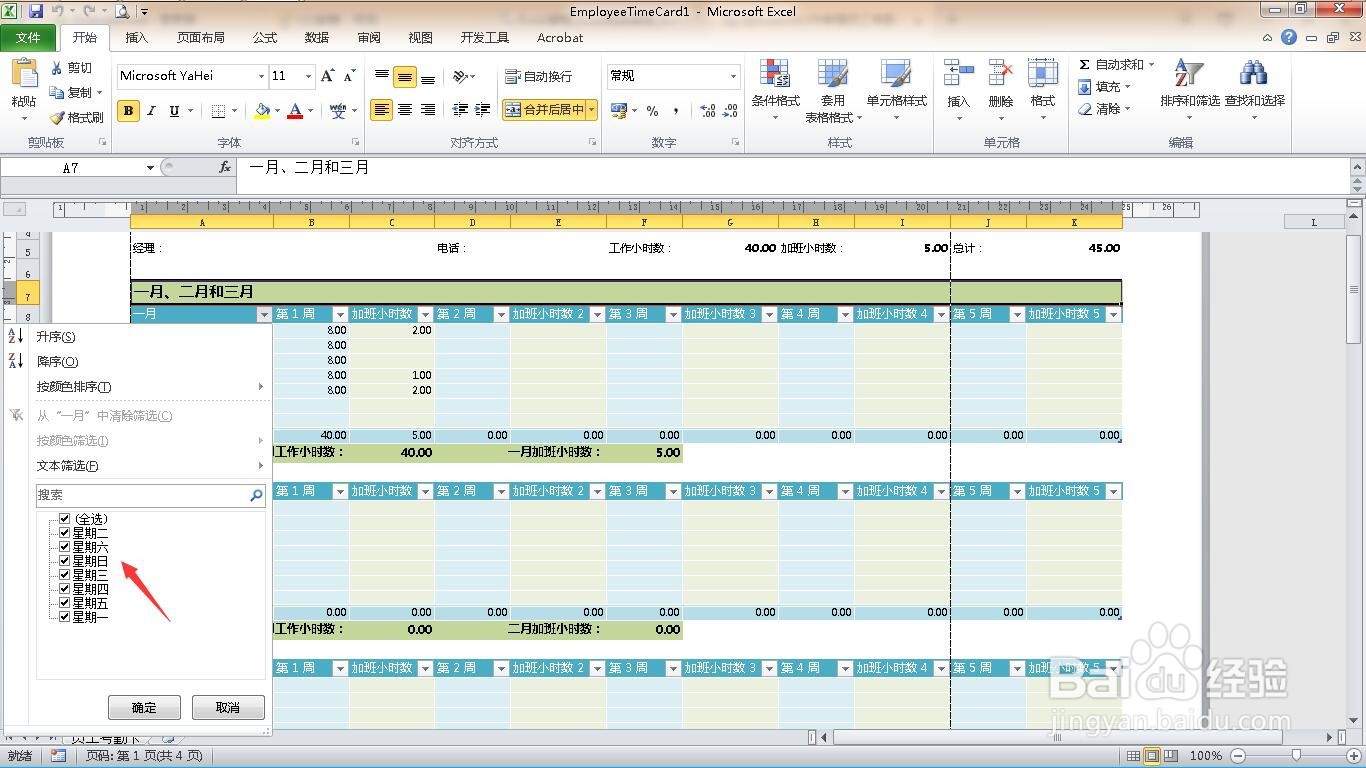The height and width of the screenshot is (768, 1366).
Task: Switch to the 页面布局 tab
Action: 201,38
